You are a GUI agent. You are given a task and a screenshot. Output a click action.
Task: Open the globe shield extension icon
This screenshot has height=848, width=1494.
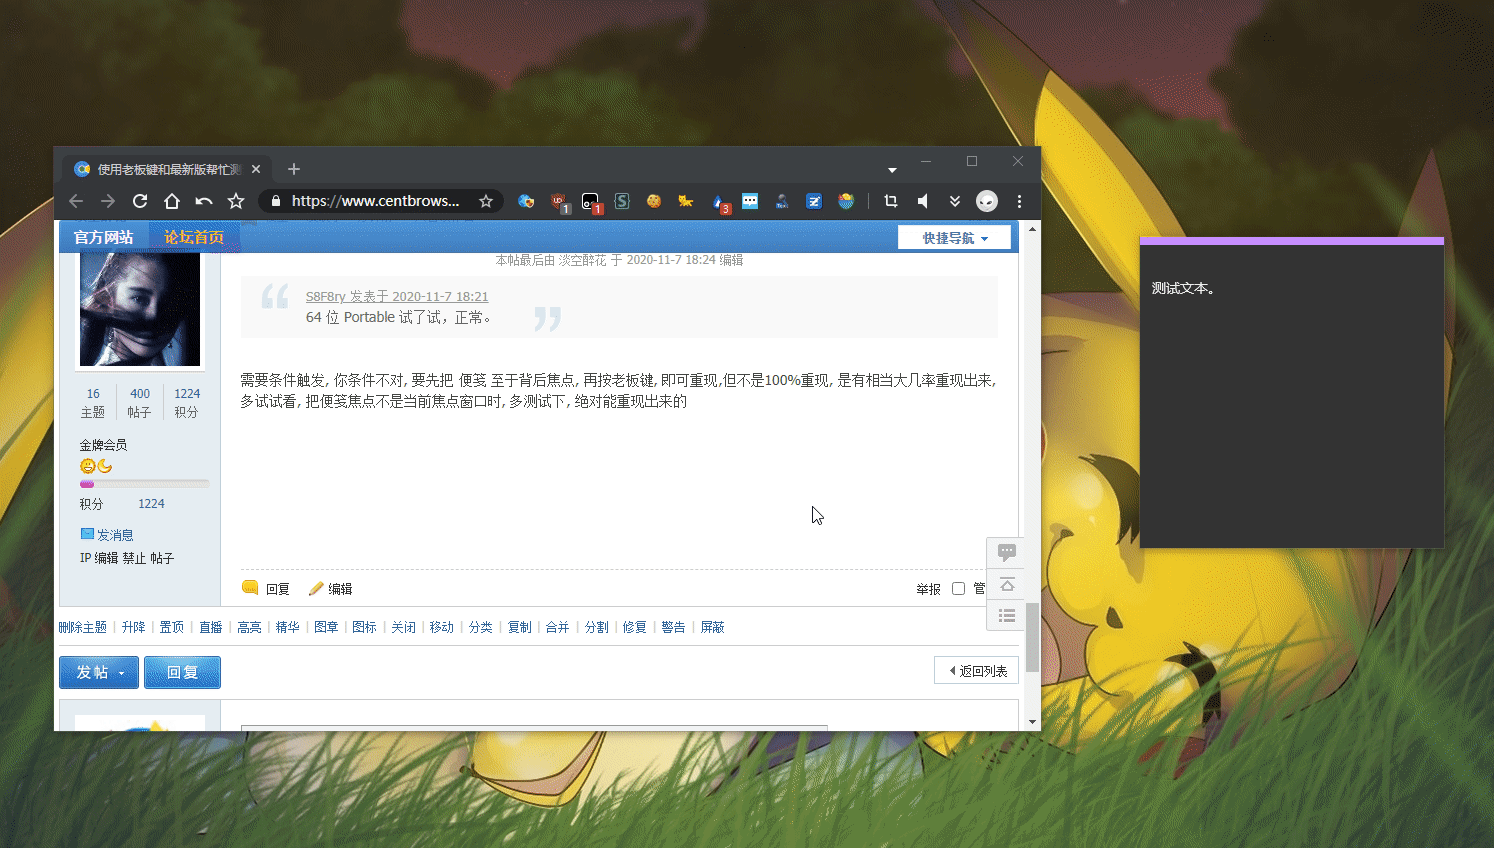point(526,201)
